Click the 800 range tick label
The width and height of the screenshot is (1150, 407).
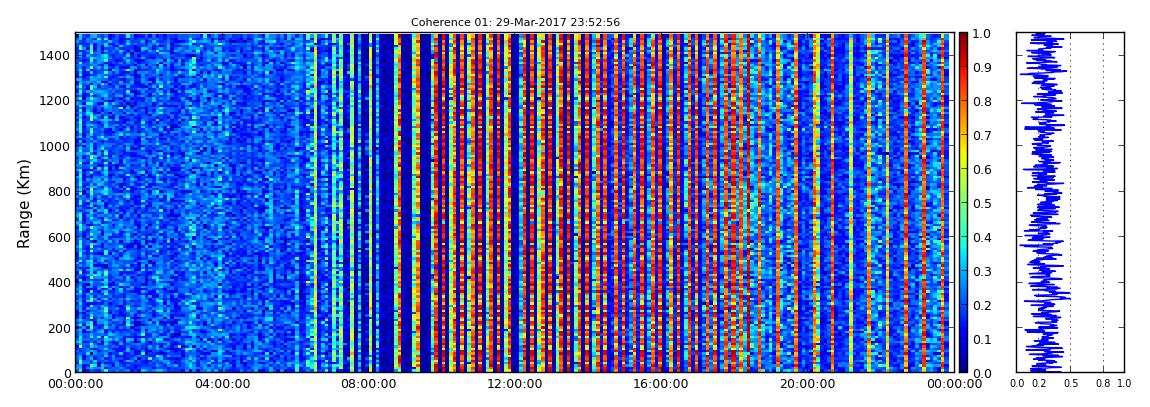coord(60,191)
